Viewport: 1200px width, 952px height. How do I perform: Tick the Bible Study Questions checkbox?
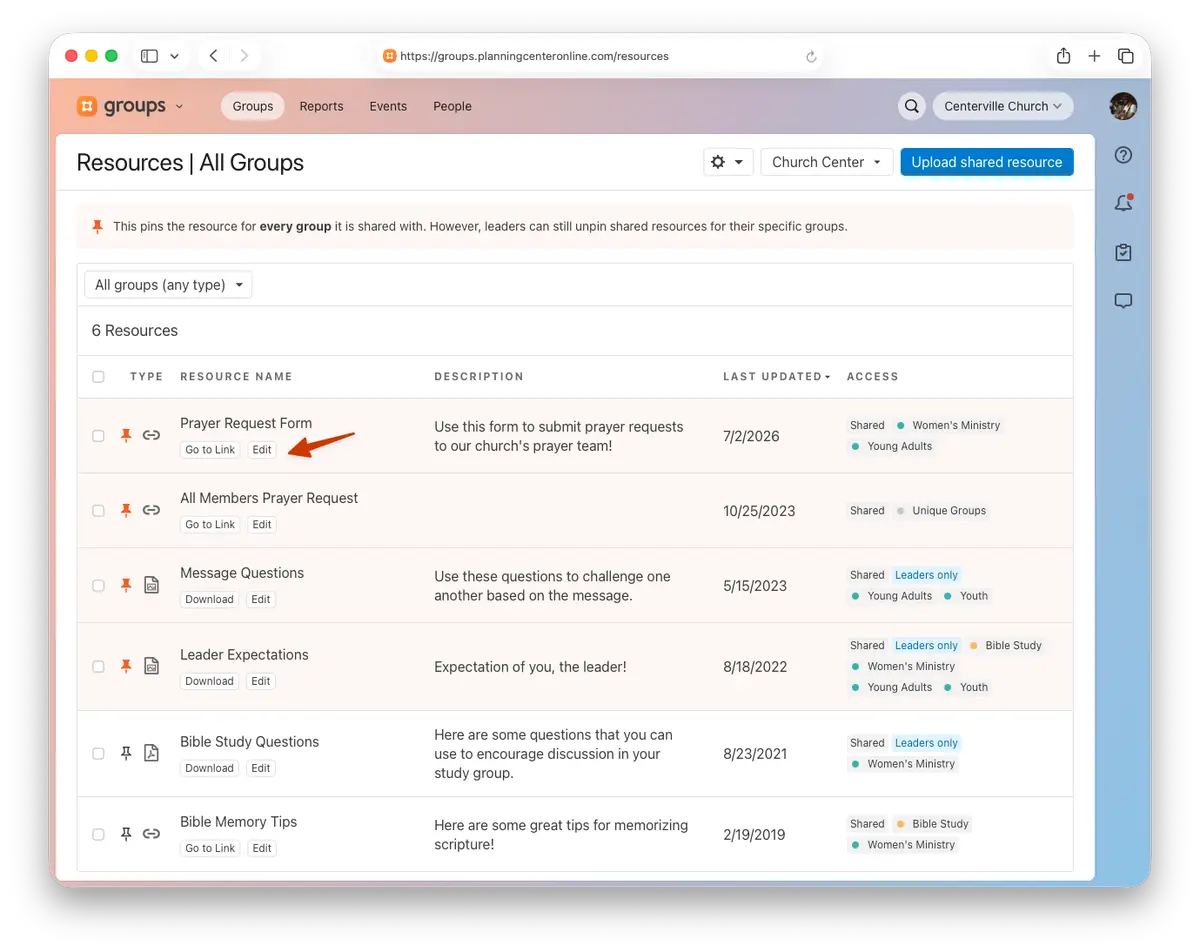coord(98,754)
